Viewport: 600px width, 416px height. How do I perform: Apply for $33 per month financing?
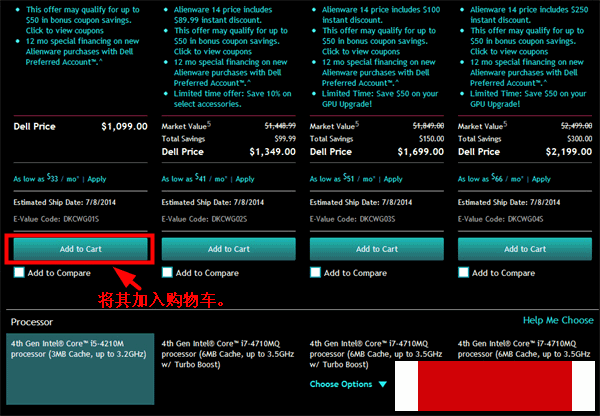97,179
